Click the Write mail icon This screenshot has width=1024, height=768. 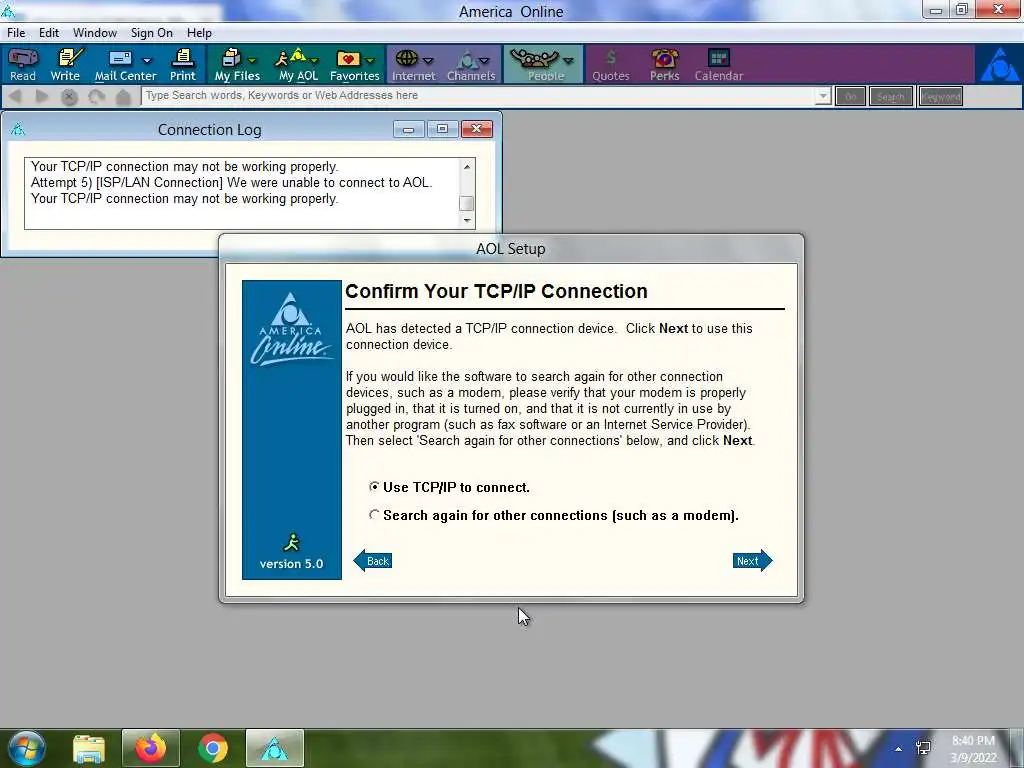(65, 65)
